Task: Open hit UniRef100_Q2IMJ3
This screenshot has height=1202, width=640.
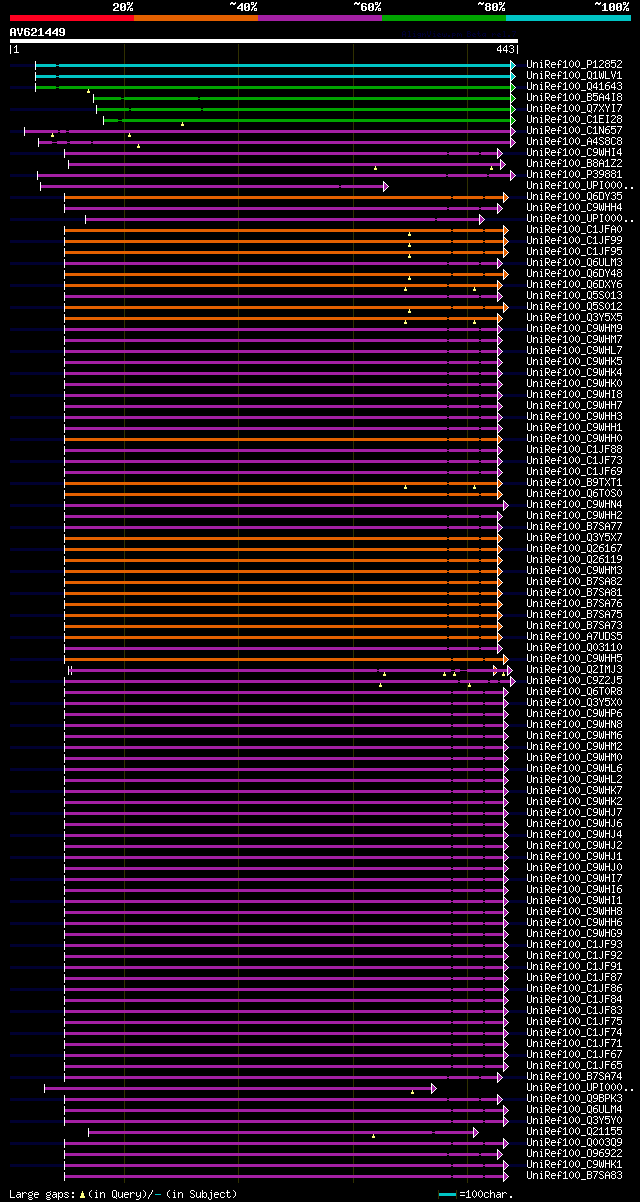Action: (x=575, y=669)
